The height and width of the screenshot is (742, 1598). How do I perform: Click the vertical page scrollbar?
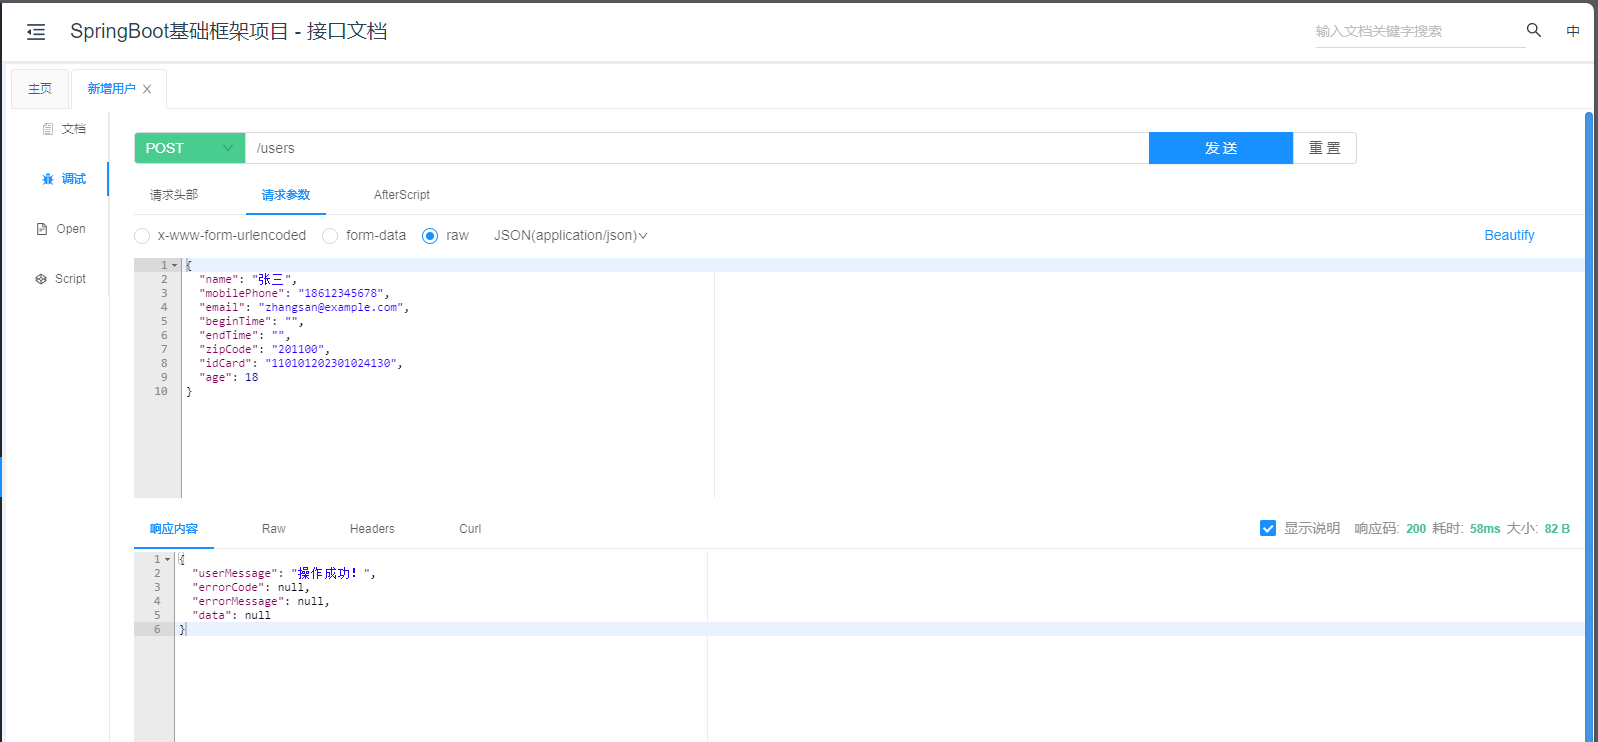[1588, 426]
